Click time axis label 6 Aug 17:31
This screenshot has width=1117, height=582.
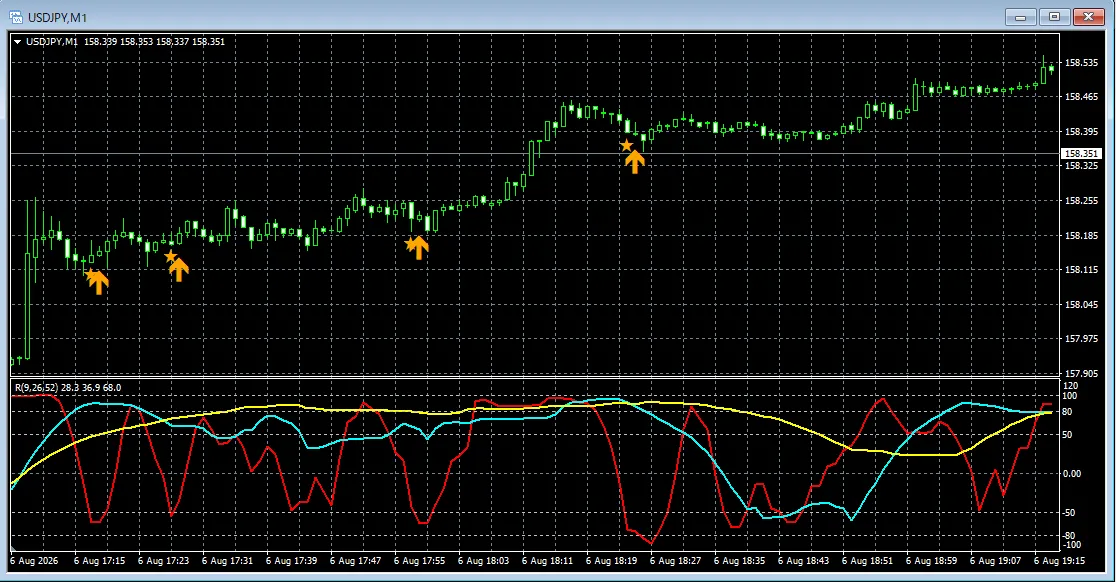tap(227, 561)
